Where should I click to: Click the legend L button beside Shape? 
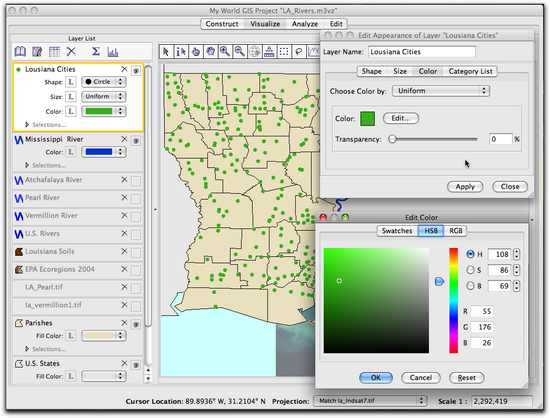[71, 82]
